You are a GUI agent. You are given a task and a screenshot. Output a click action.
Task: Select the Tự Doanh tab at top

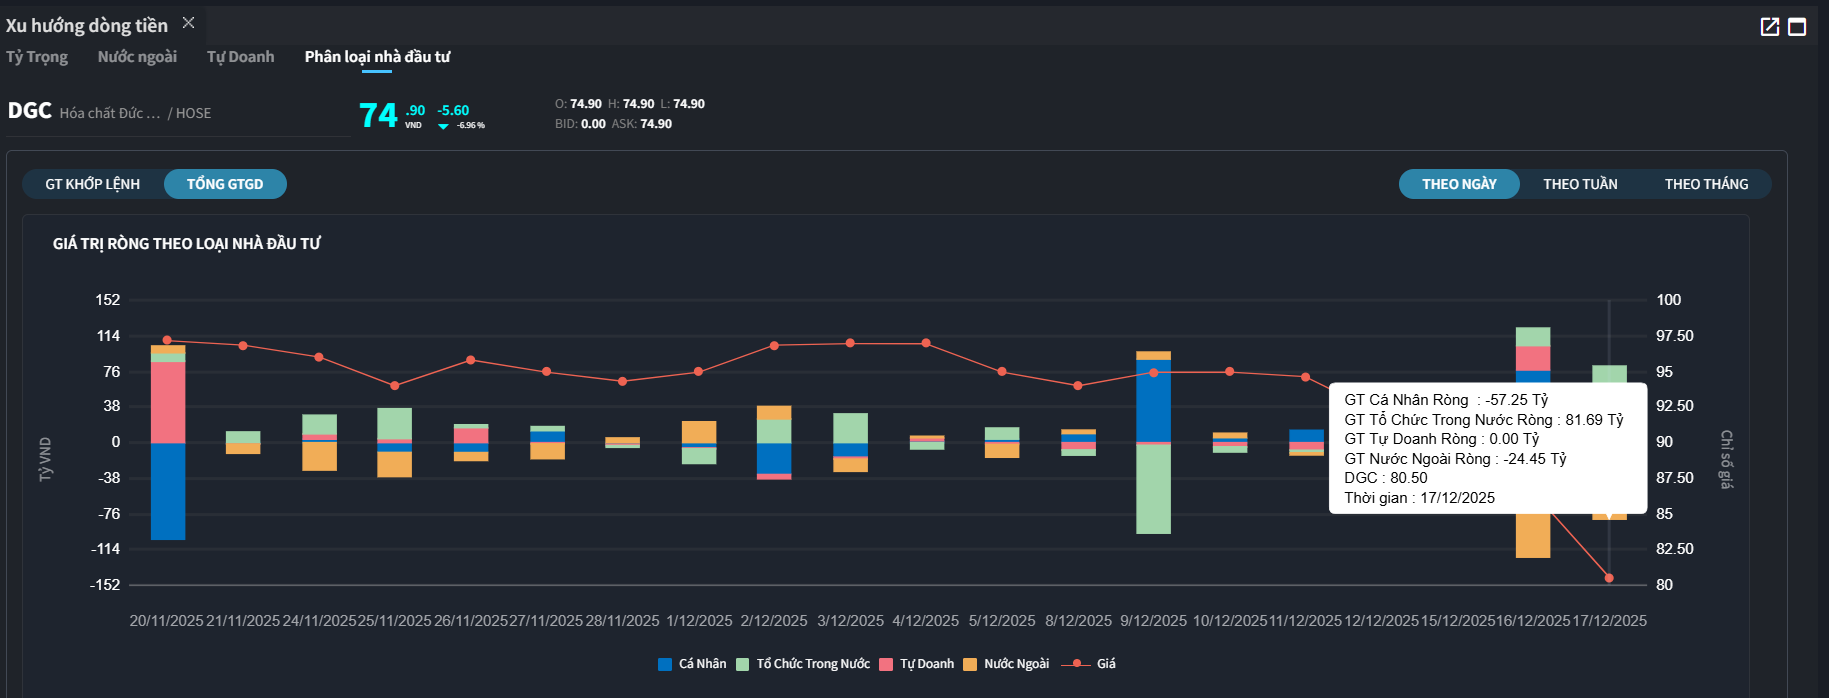click(x=240, y=57)
